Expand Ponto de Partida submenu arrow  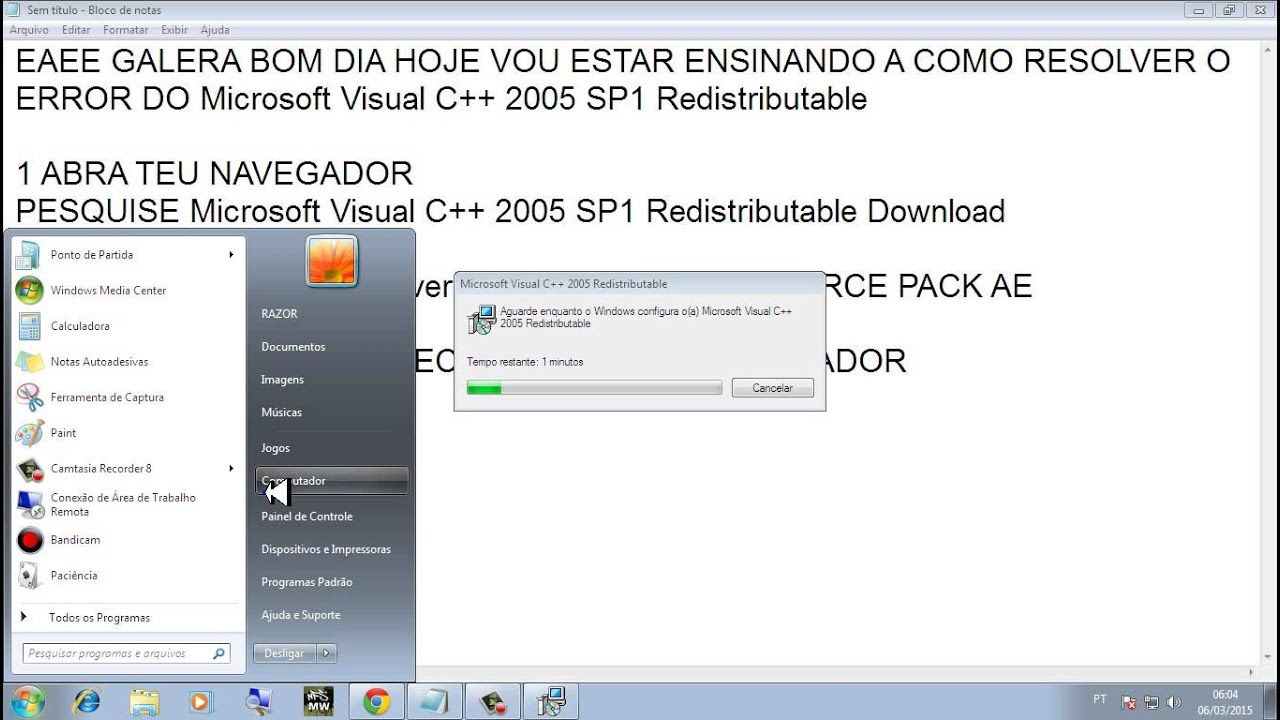[x=231, y=255]
